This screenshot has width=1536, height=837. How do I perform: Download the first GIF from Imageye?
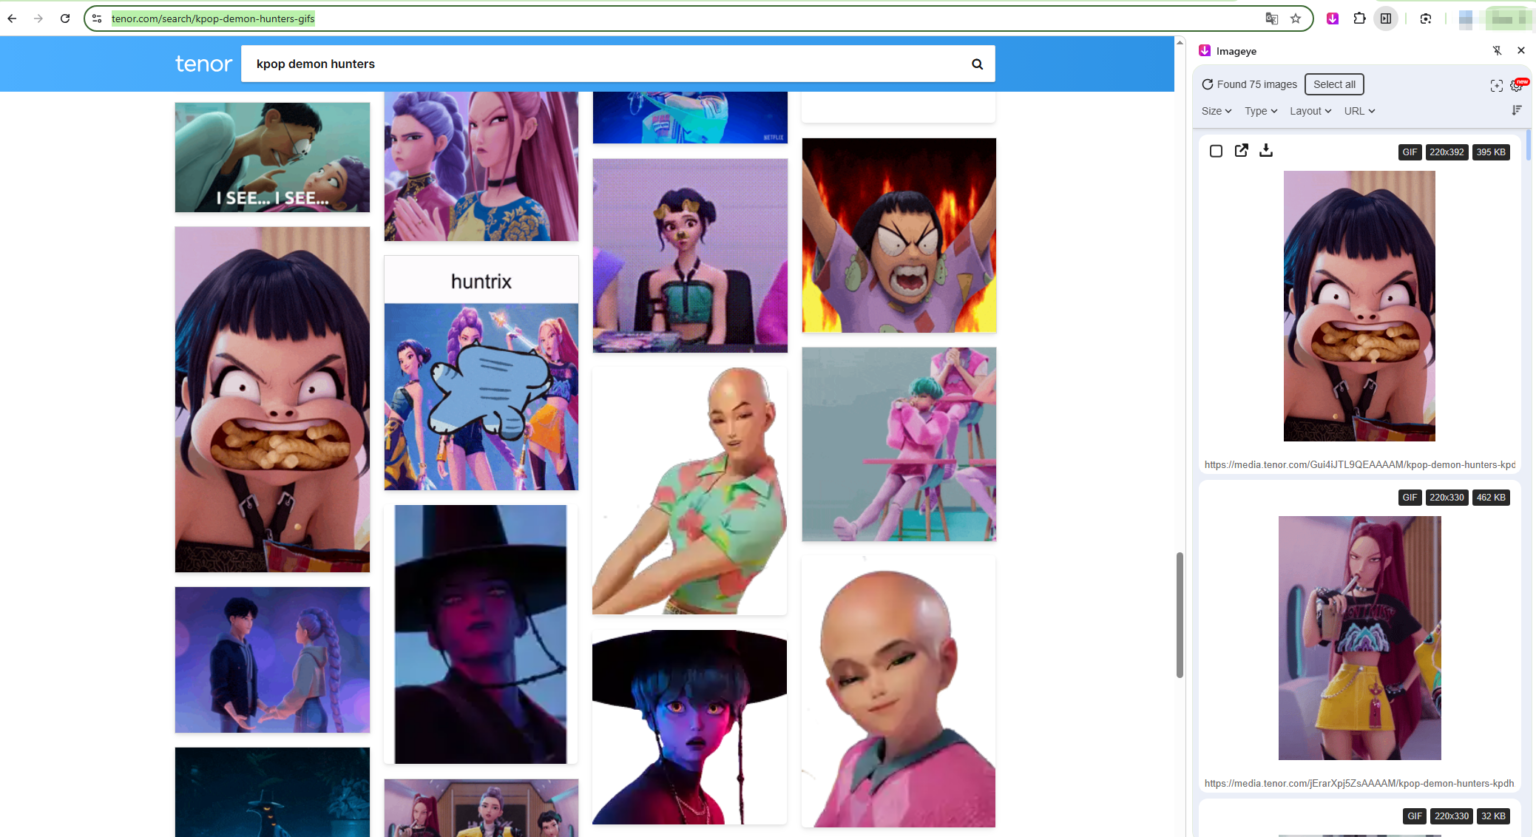(1266, 150)
